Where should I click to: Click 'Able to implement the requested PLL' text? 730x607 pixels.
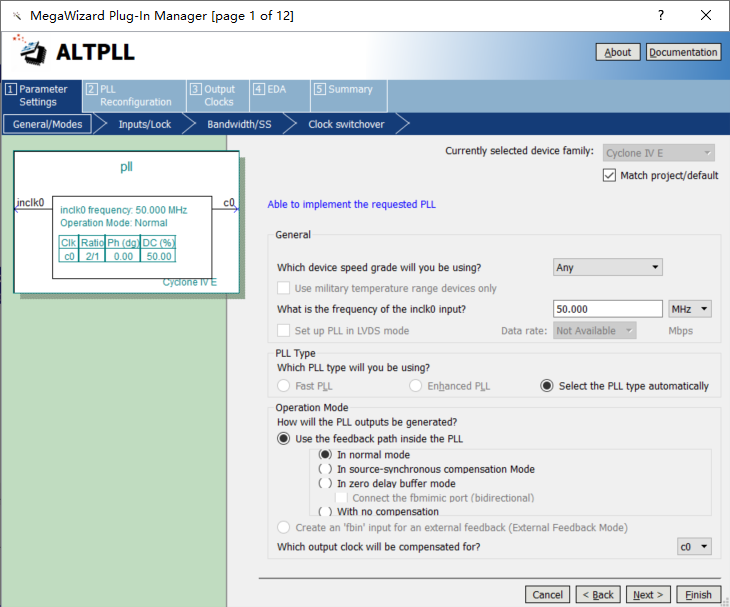click(351, 204)
